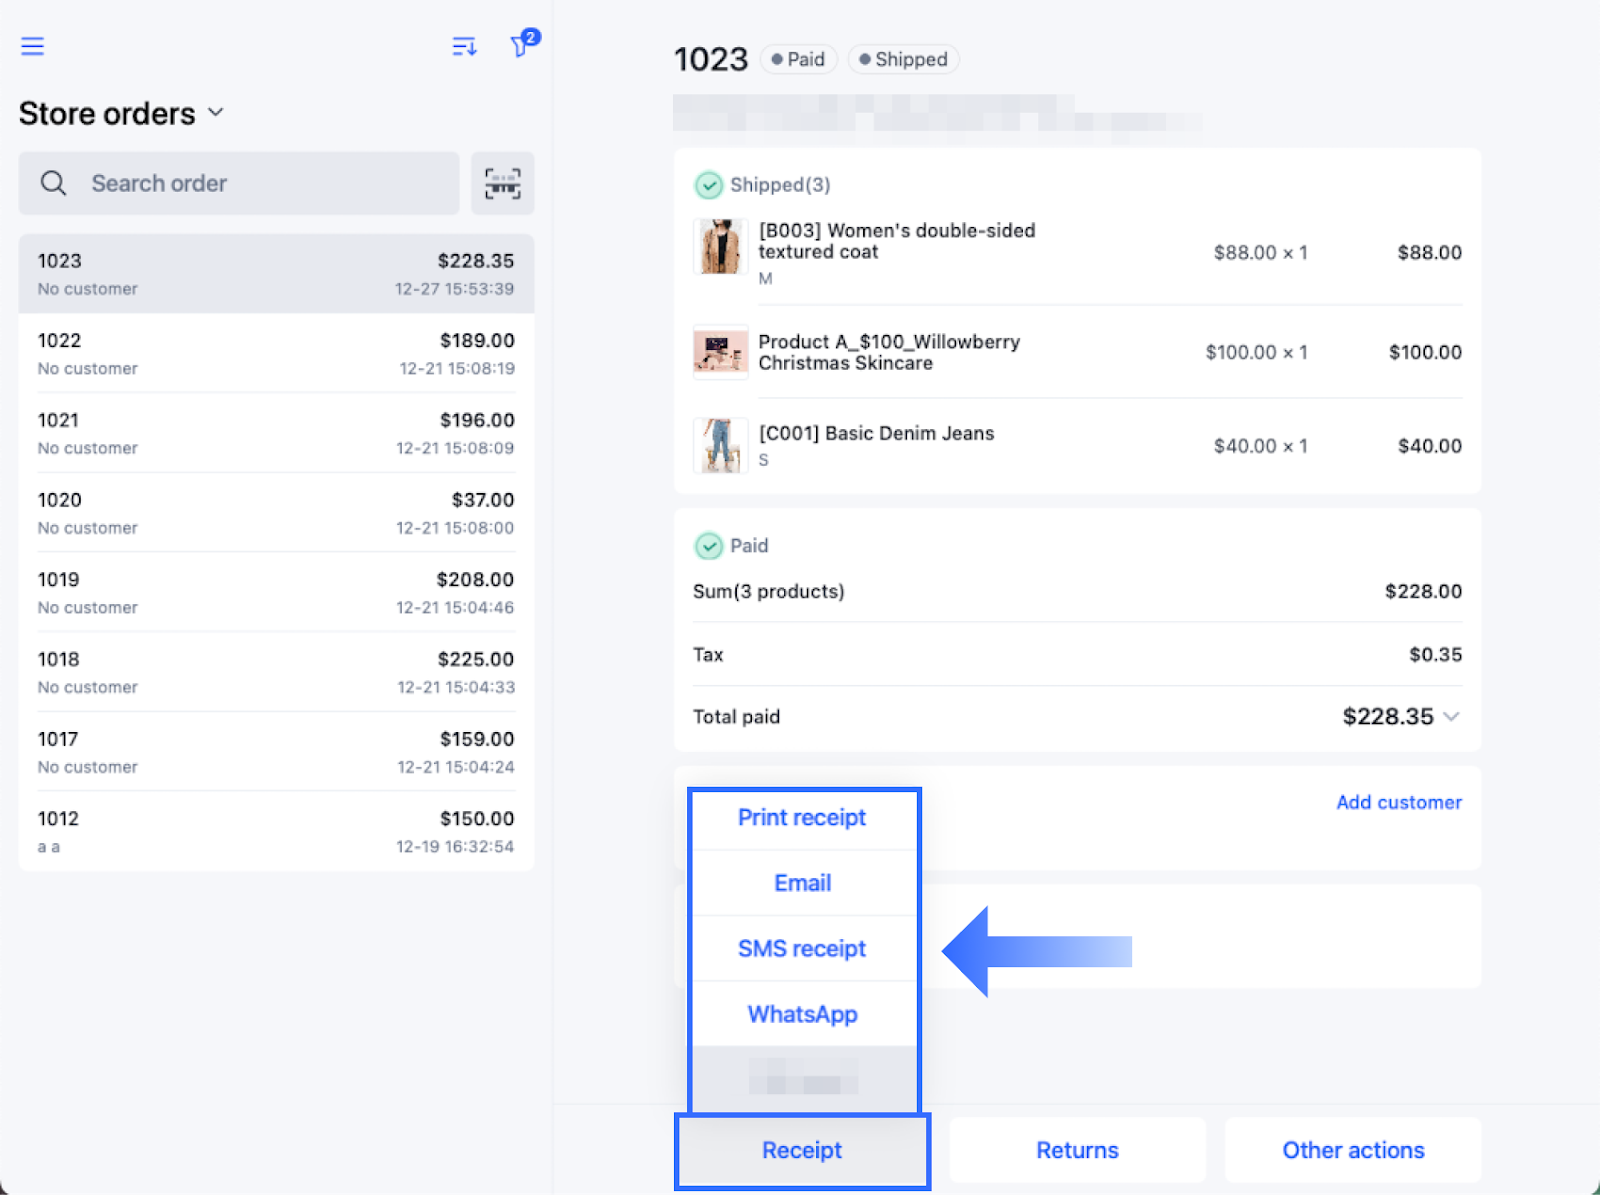Click the green Paid check icon

click(x=708, y=546)
